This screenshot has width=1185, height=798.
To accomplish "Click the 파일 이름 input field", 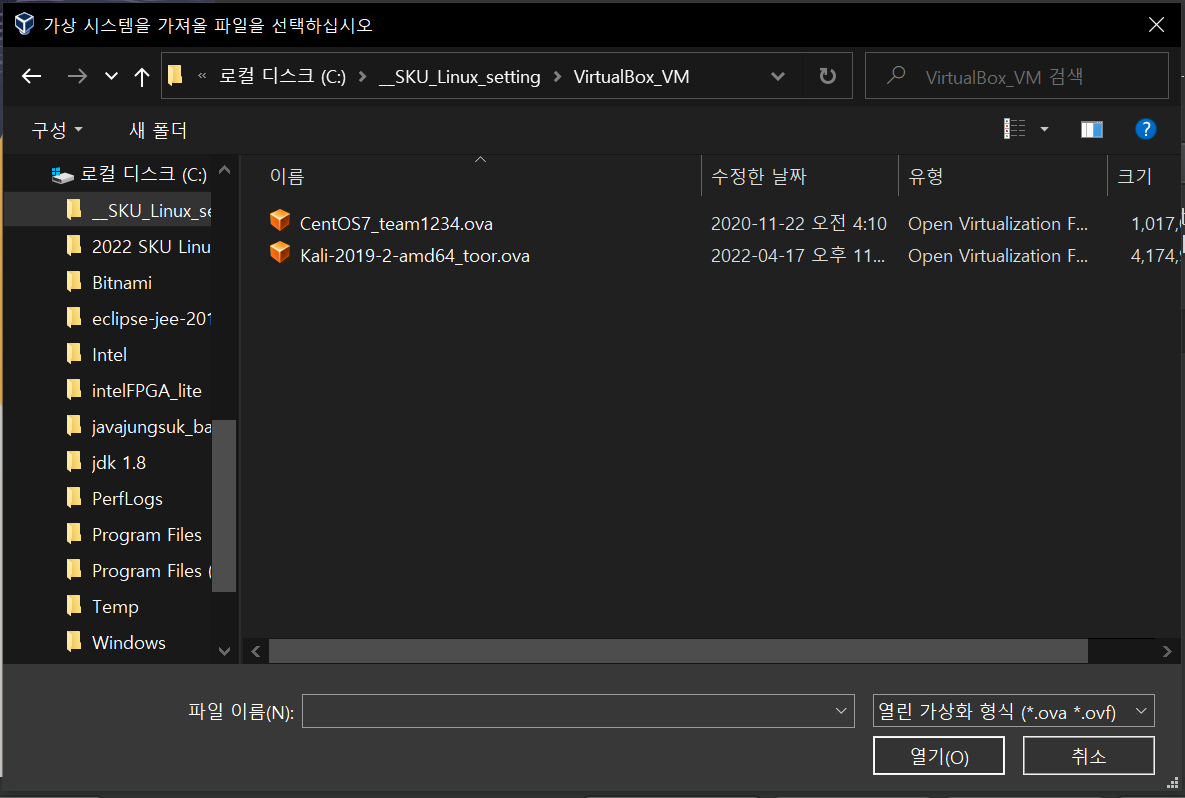I will (578, 711).
